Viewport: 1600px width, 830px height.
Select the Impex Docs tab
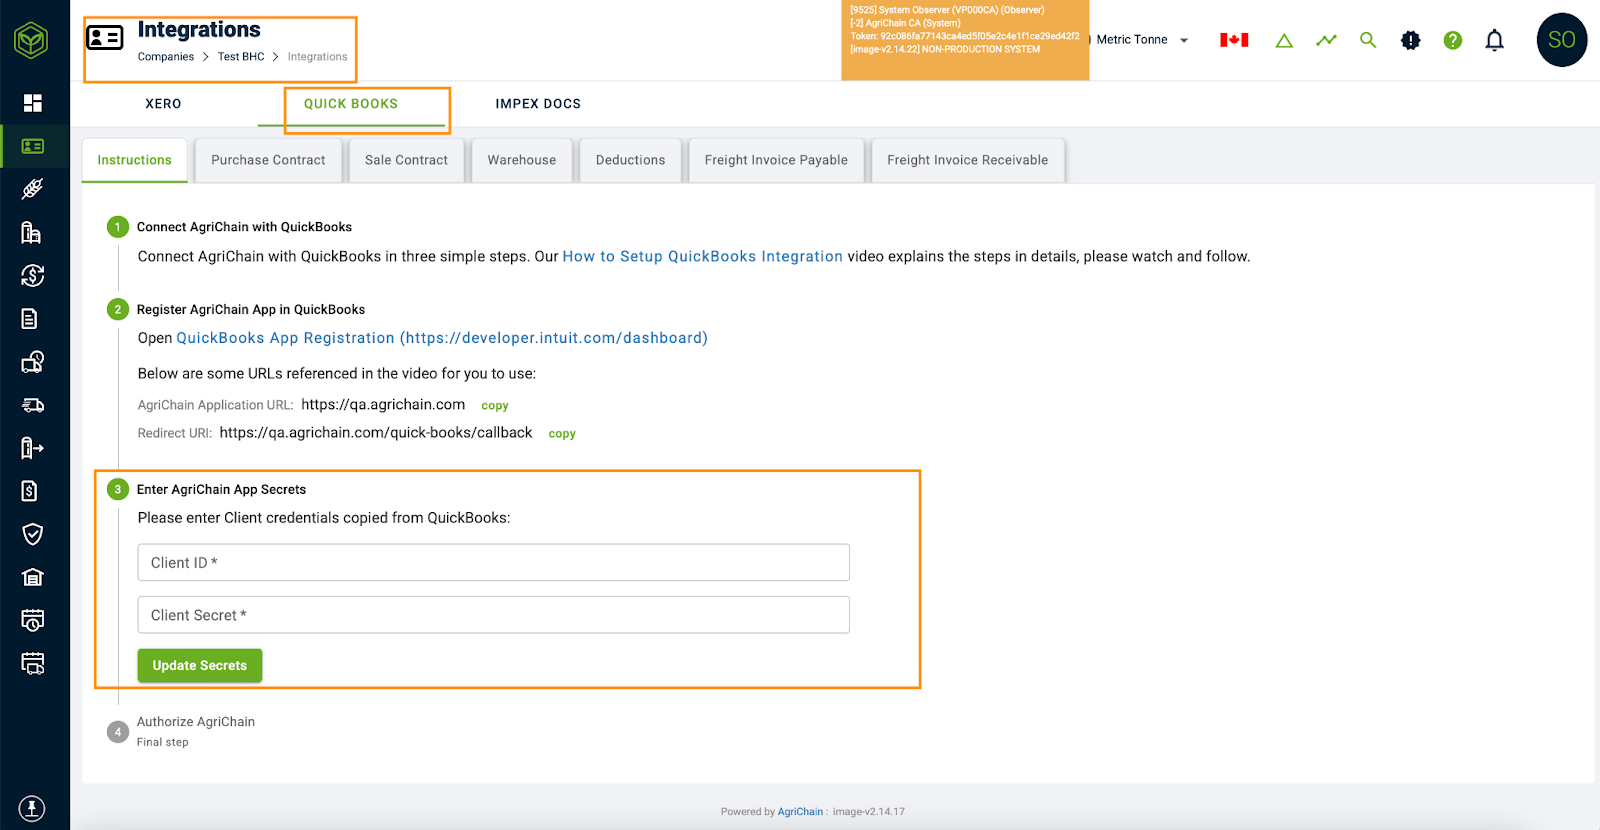pyautogui.click(x=538, y=104)
